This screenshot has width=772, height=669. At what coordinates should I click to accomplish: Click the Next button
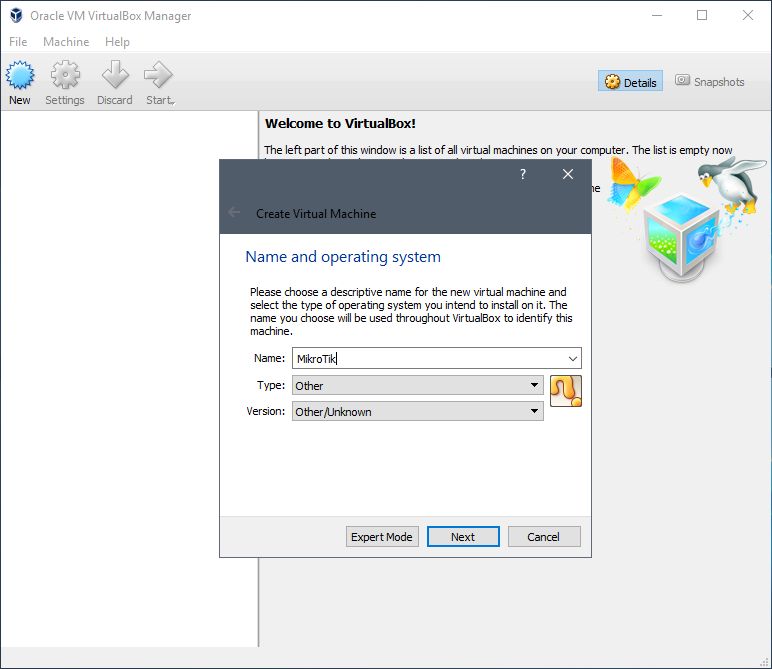coord(463,537)
